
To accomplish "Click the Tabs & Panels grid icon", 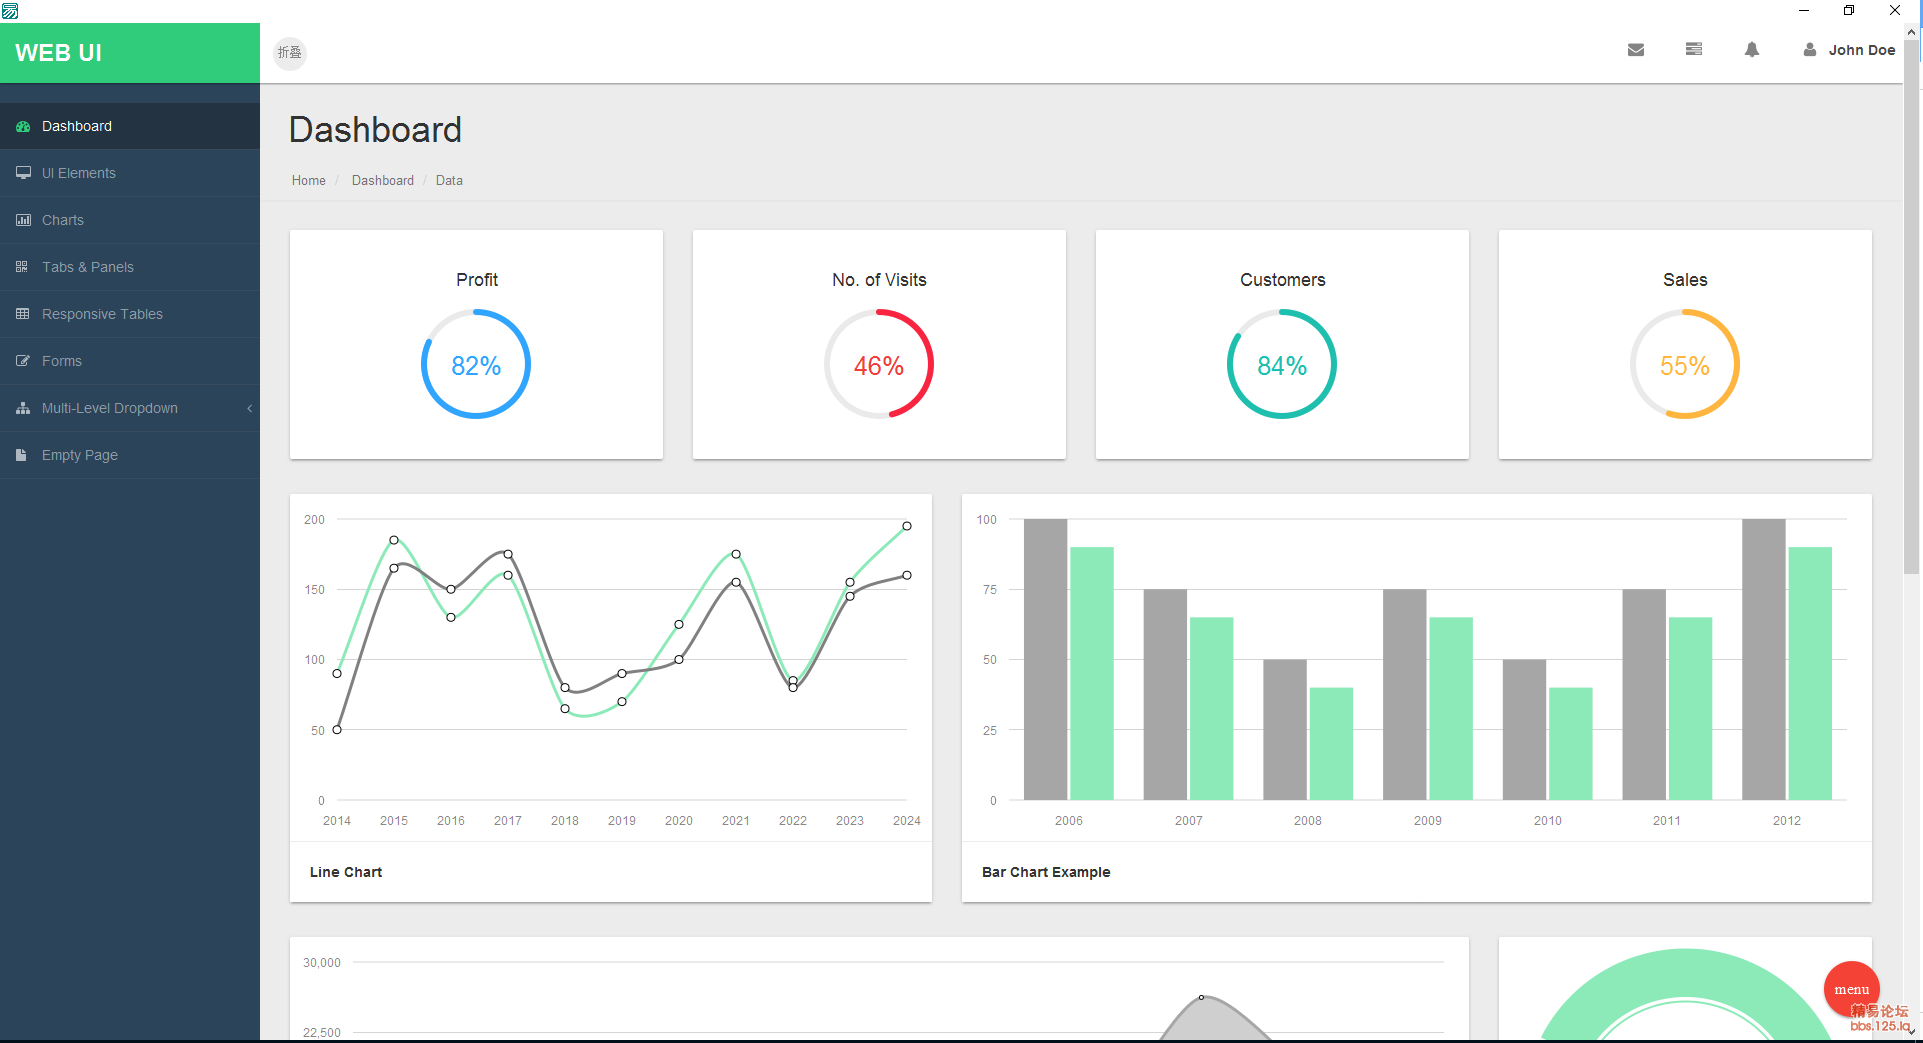I will click(x=22, y=267).
